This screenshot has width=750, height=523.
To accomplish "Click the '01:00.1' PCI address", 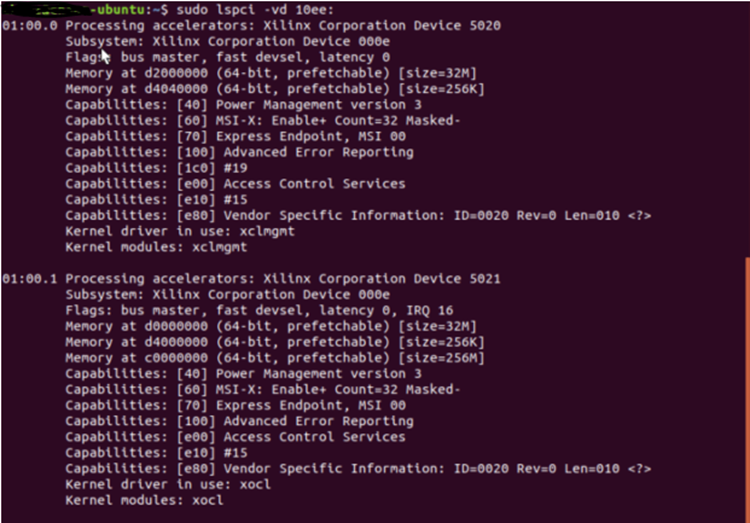I will pos(30,278).
